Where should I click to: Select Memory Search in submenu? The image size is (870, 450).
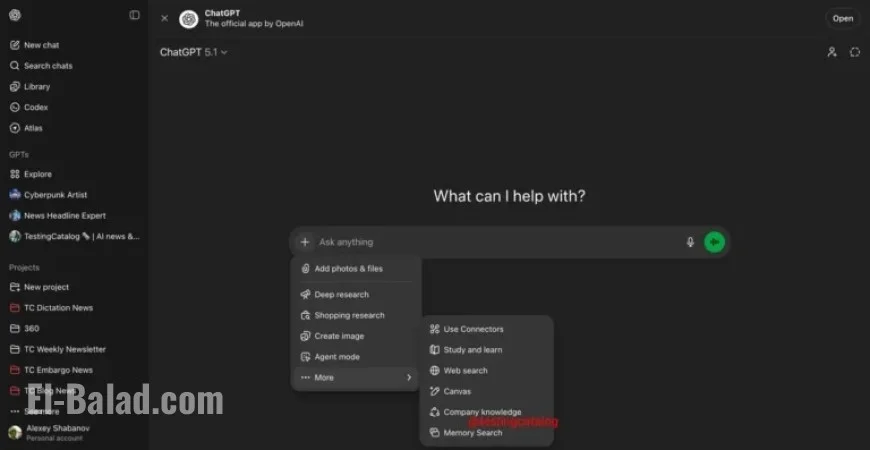487,433
